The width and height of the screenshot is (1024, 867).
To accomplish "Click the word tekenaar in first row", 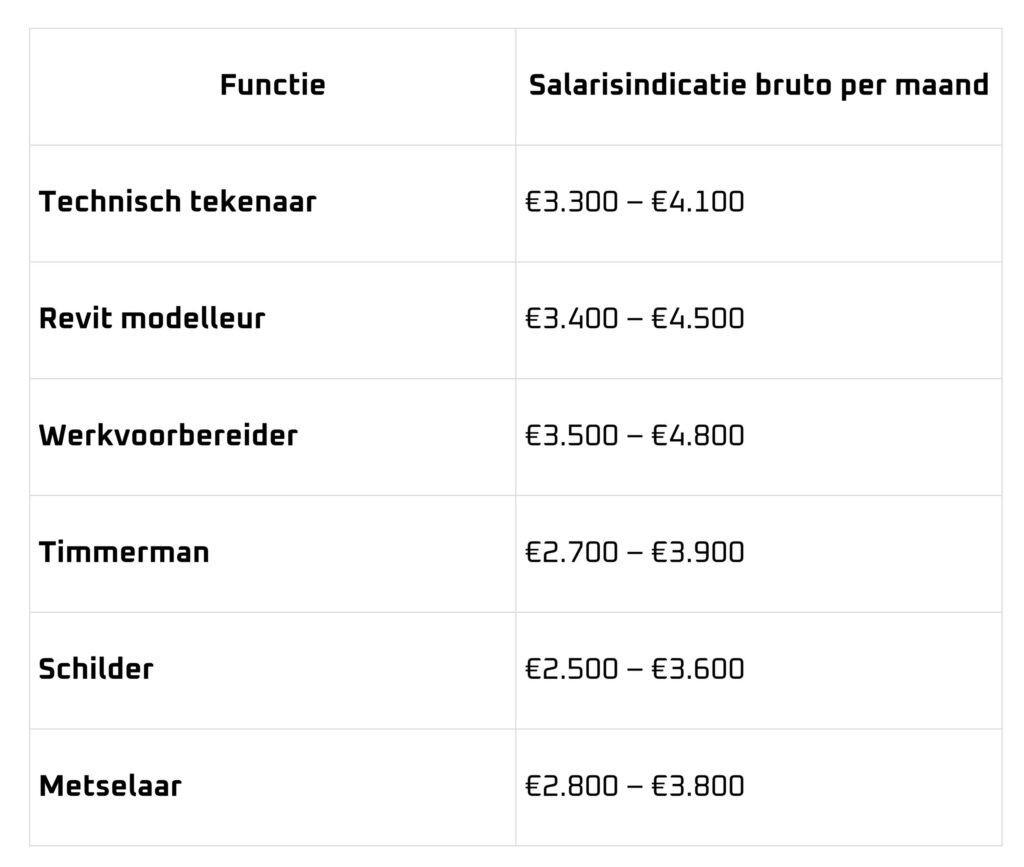I will (253, 201).
